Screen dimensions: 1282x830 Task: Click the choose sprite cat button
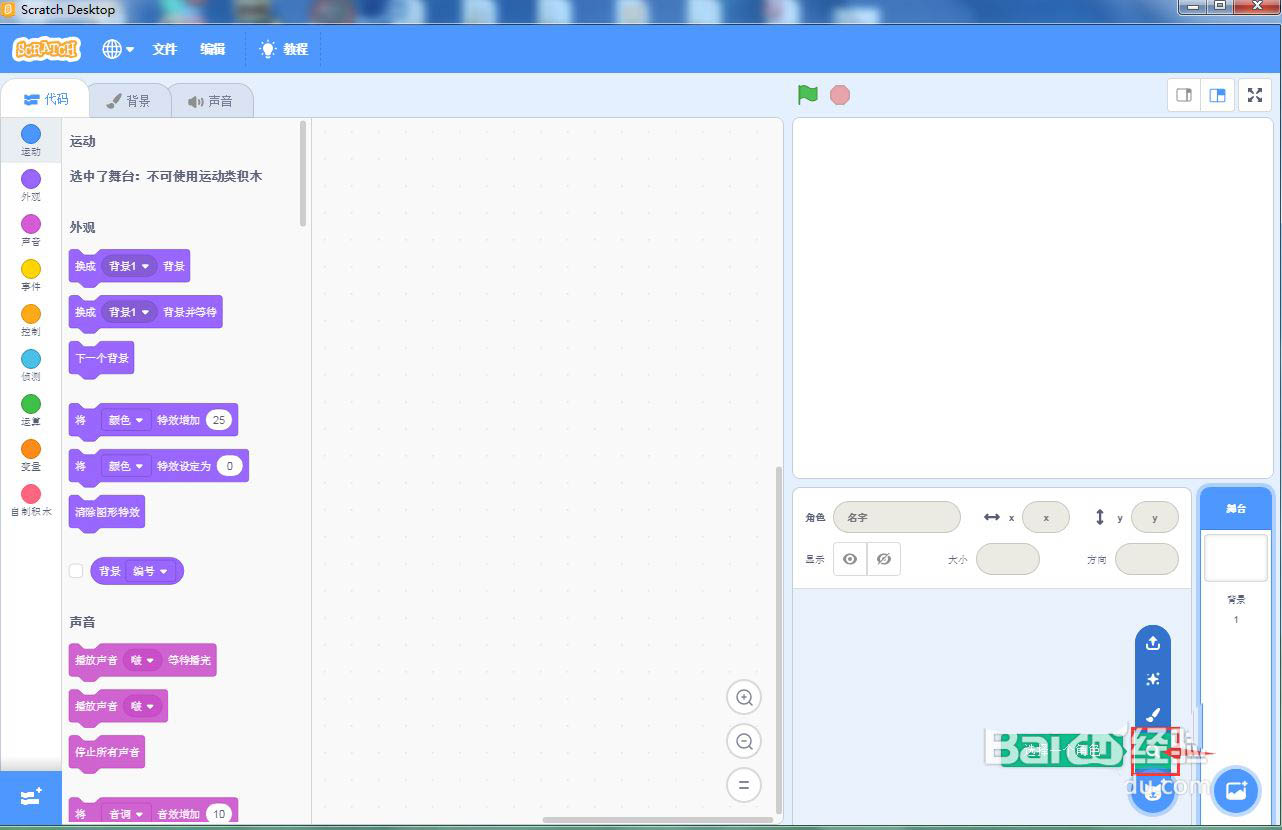point(1152,793)
